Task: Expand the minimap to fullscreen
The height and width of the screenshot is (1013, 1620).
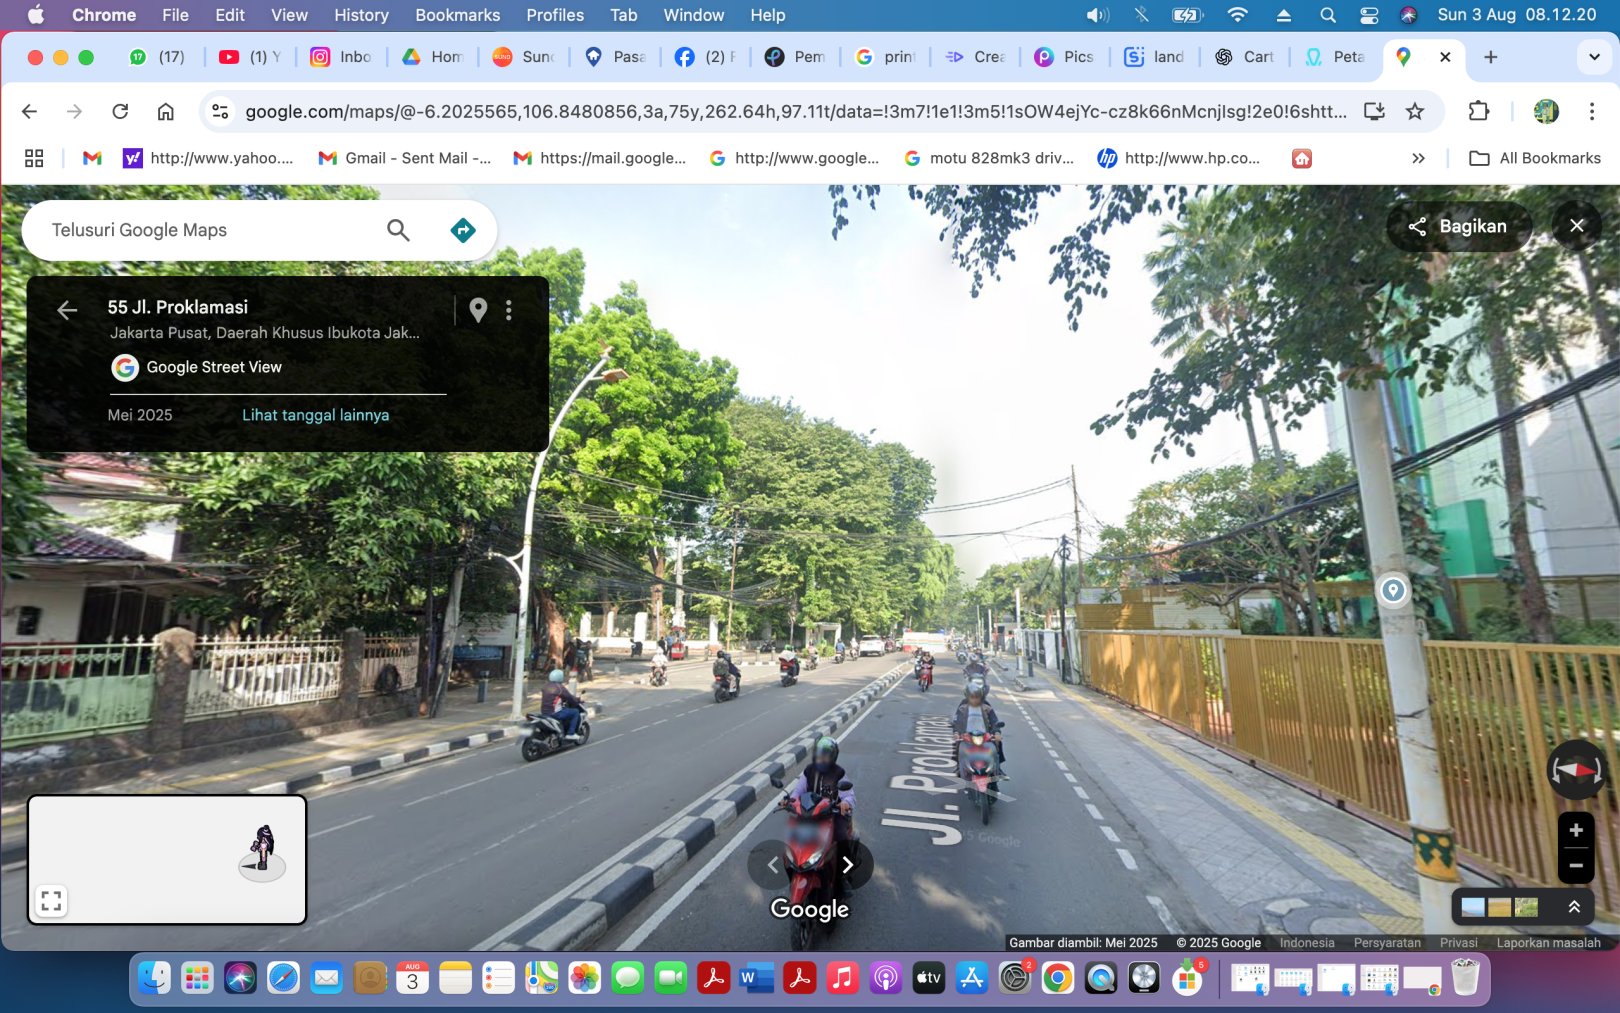Action: pos(51,901)
